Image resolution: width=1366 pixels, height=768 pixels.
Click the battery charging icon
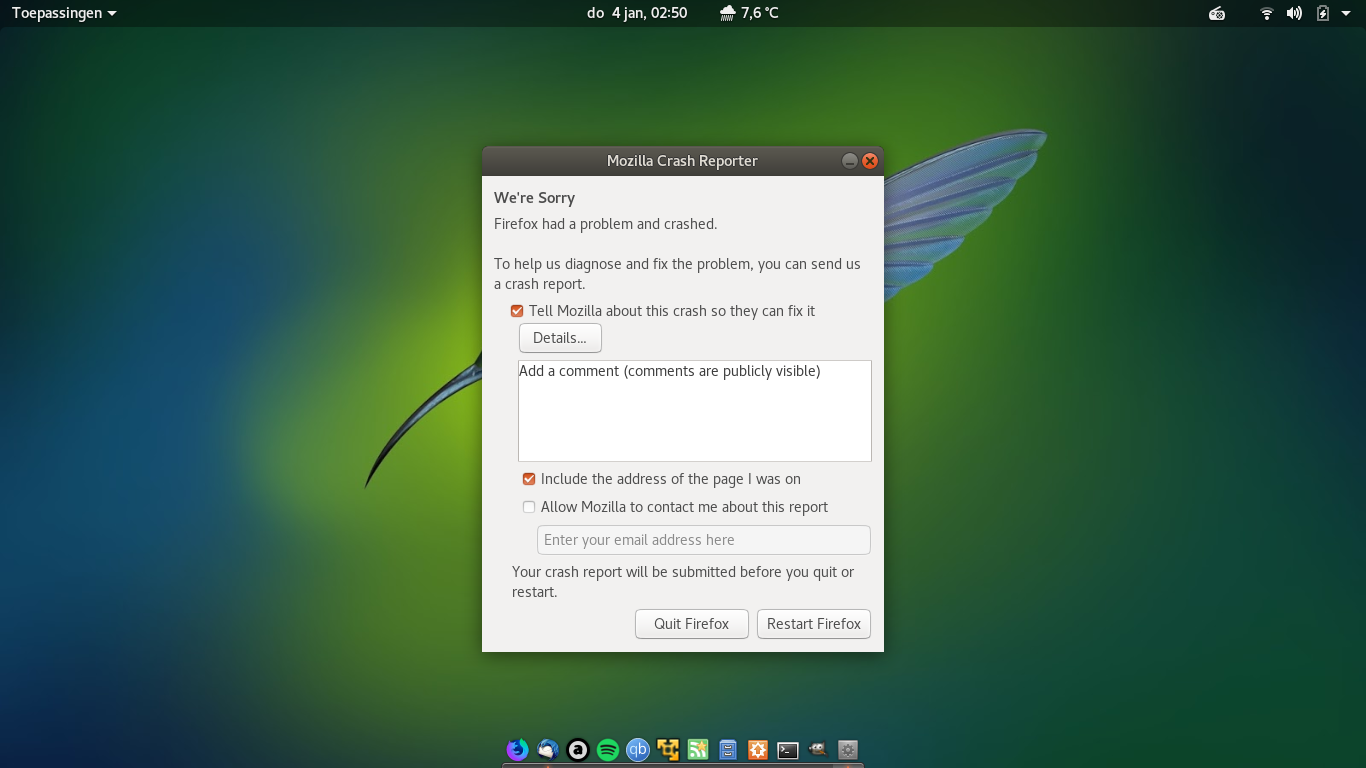point(1323,13)
